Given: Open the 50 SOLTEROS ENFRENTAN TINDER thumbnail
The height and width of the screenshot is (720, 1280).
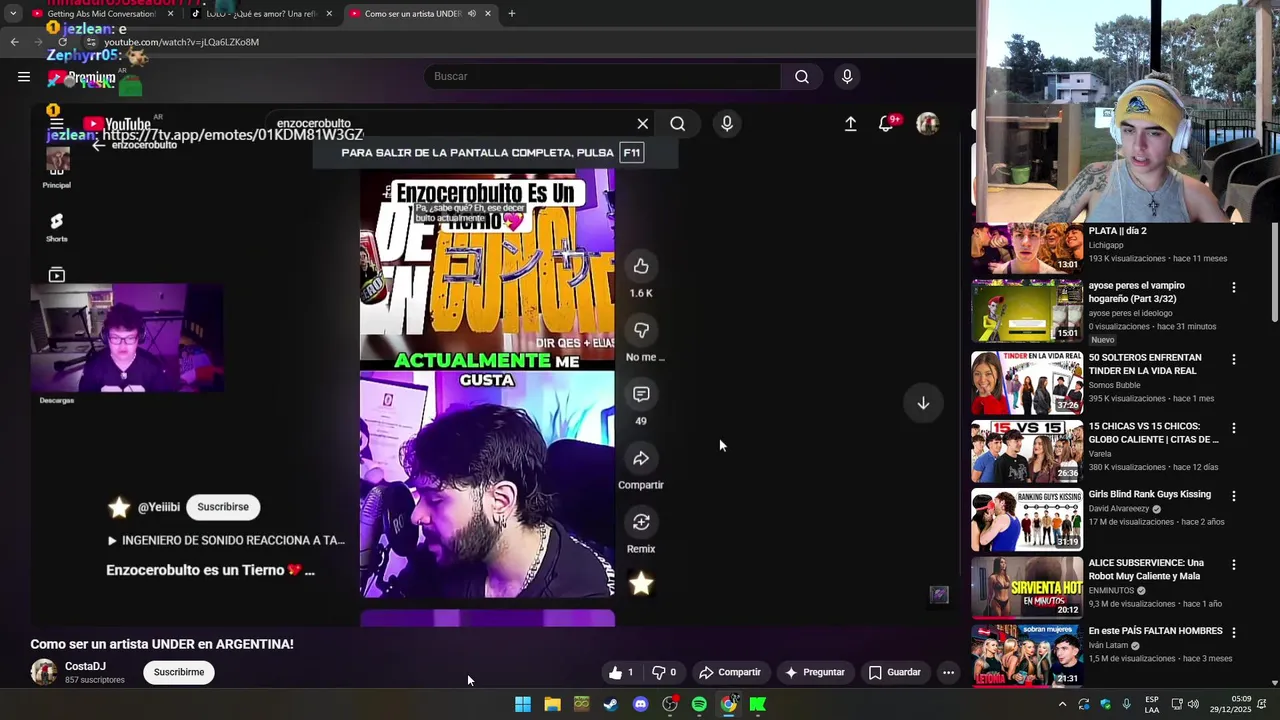Looking at the screenshot, I should 1027,382.
